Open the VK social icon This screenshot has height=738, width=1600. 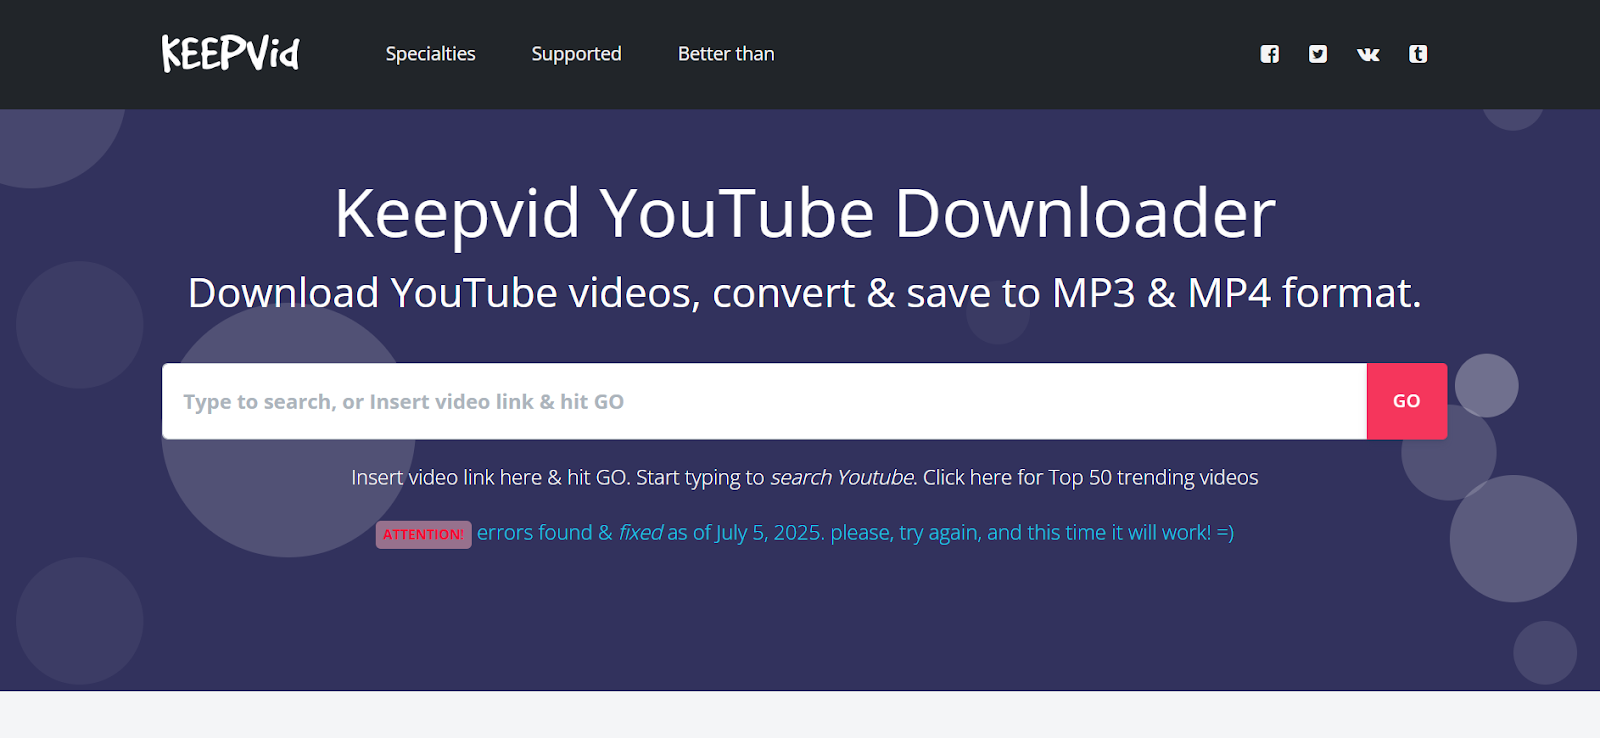1368,54
